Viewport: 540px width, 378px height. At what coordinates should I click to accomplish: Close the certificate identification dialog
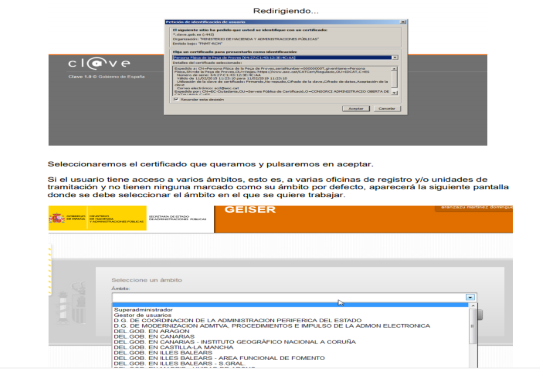point(403,22)
